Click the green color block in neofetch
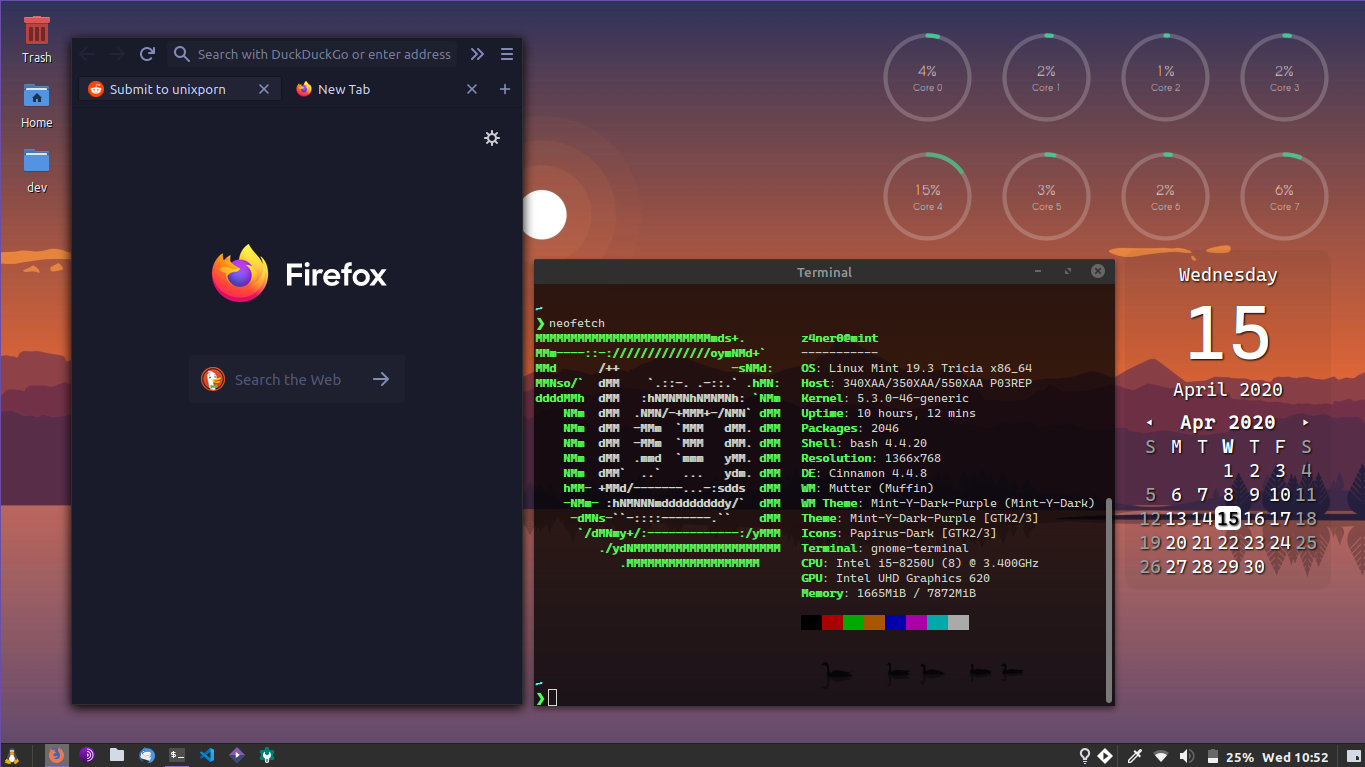This screenshot has height=767, width=1365. [x=853, y=622]
